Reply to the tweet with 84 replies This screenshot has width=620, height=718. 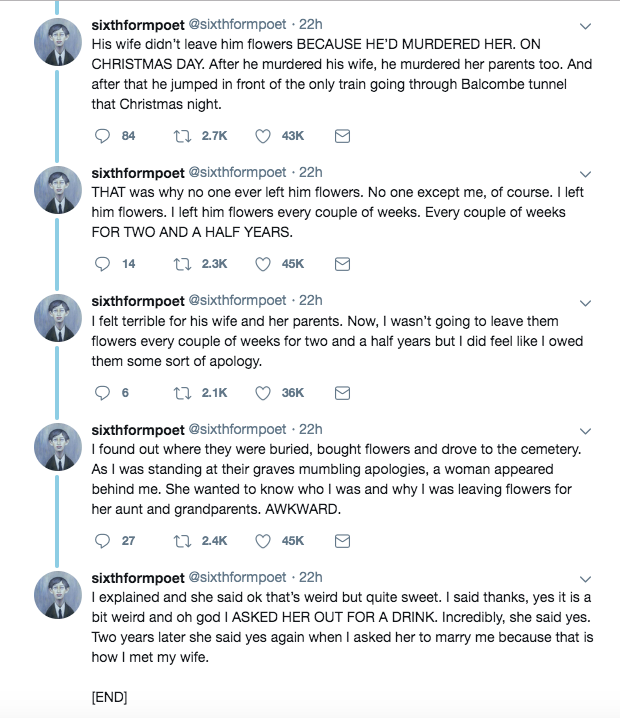point(102,136)
